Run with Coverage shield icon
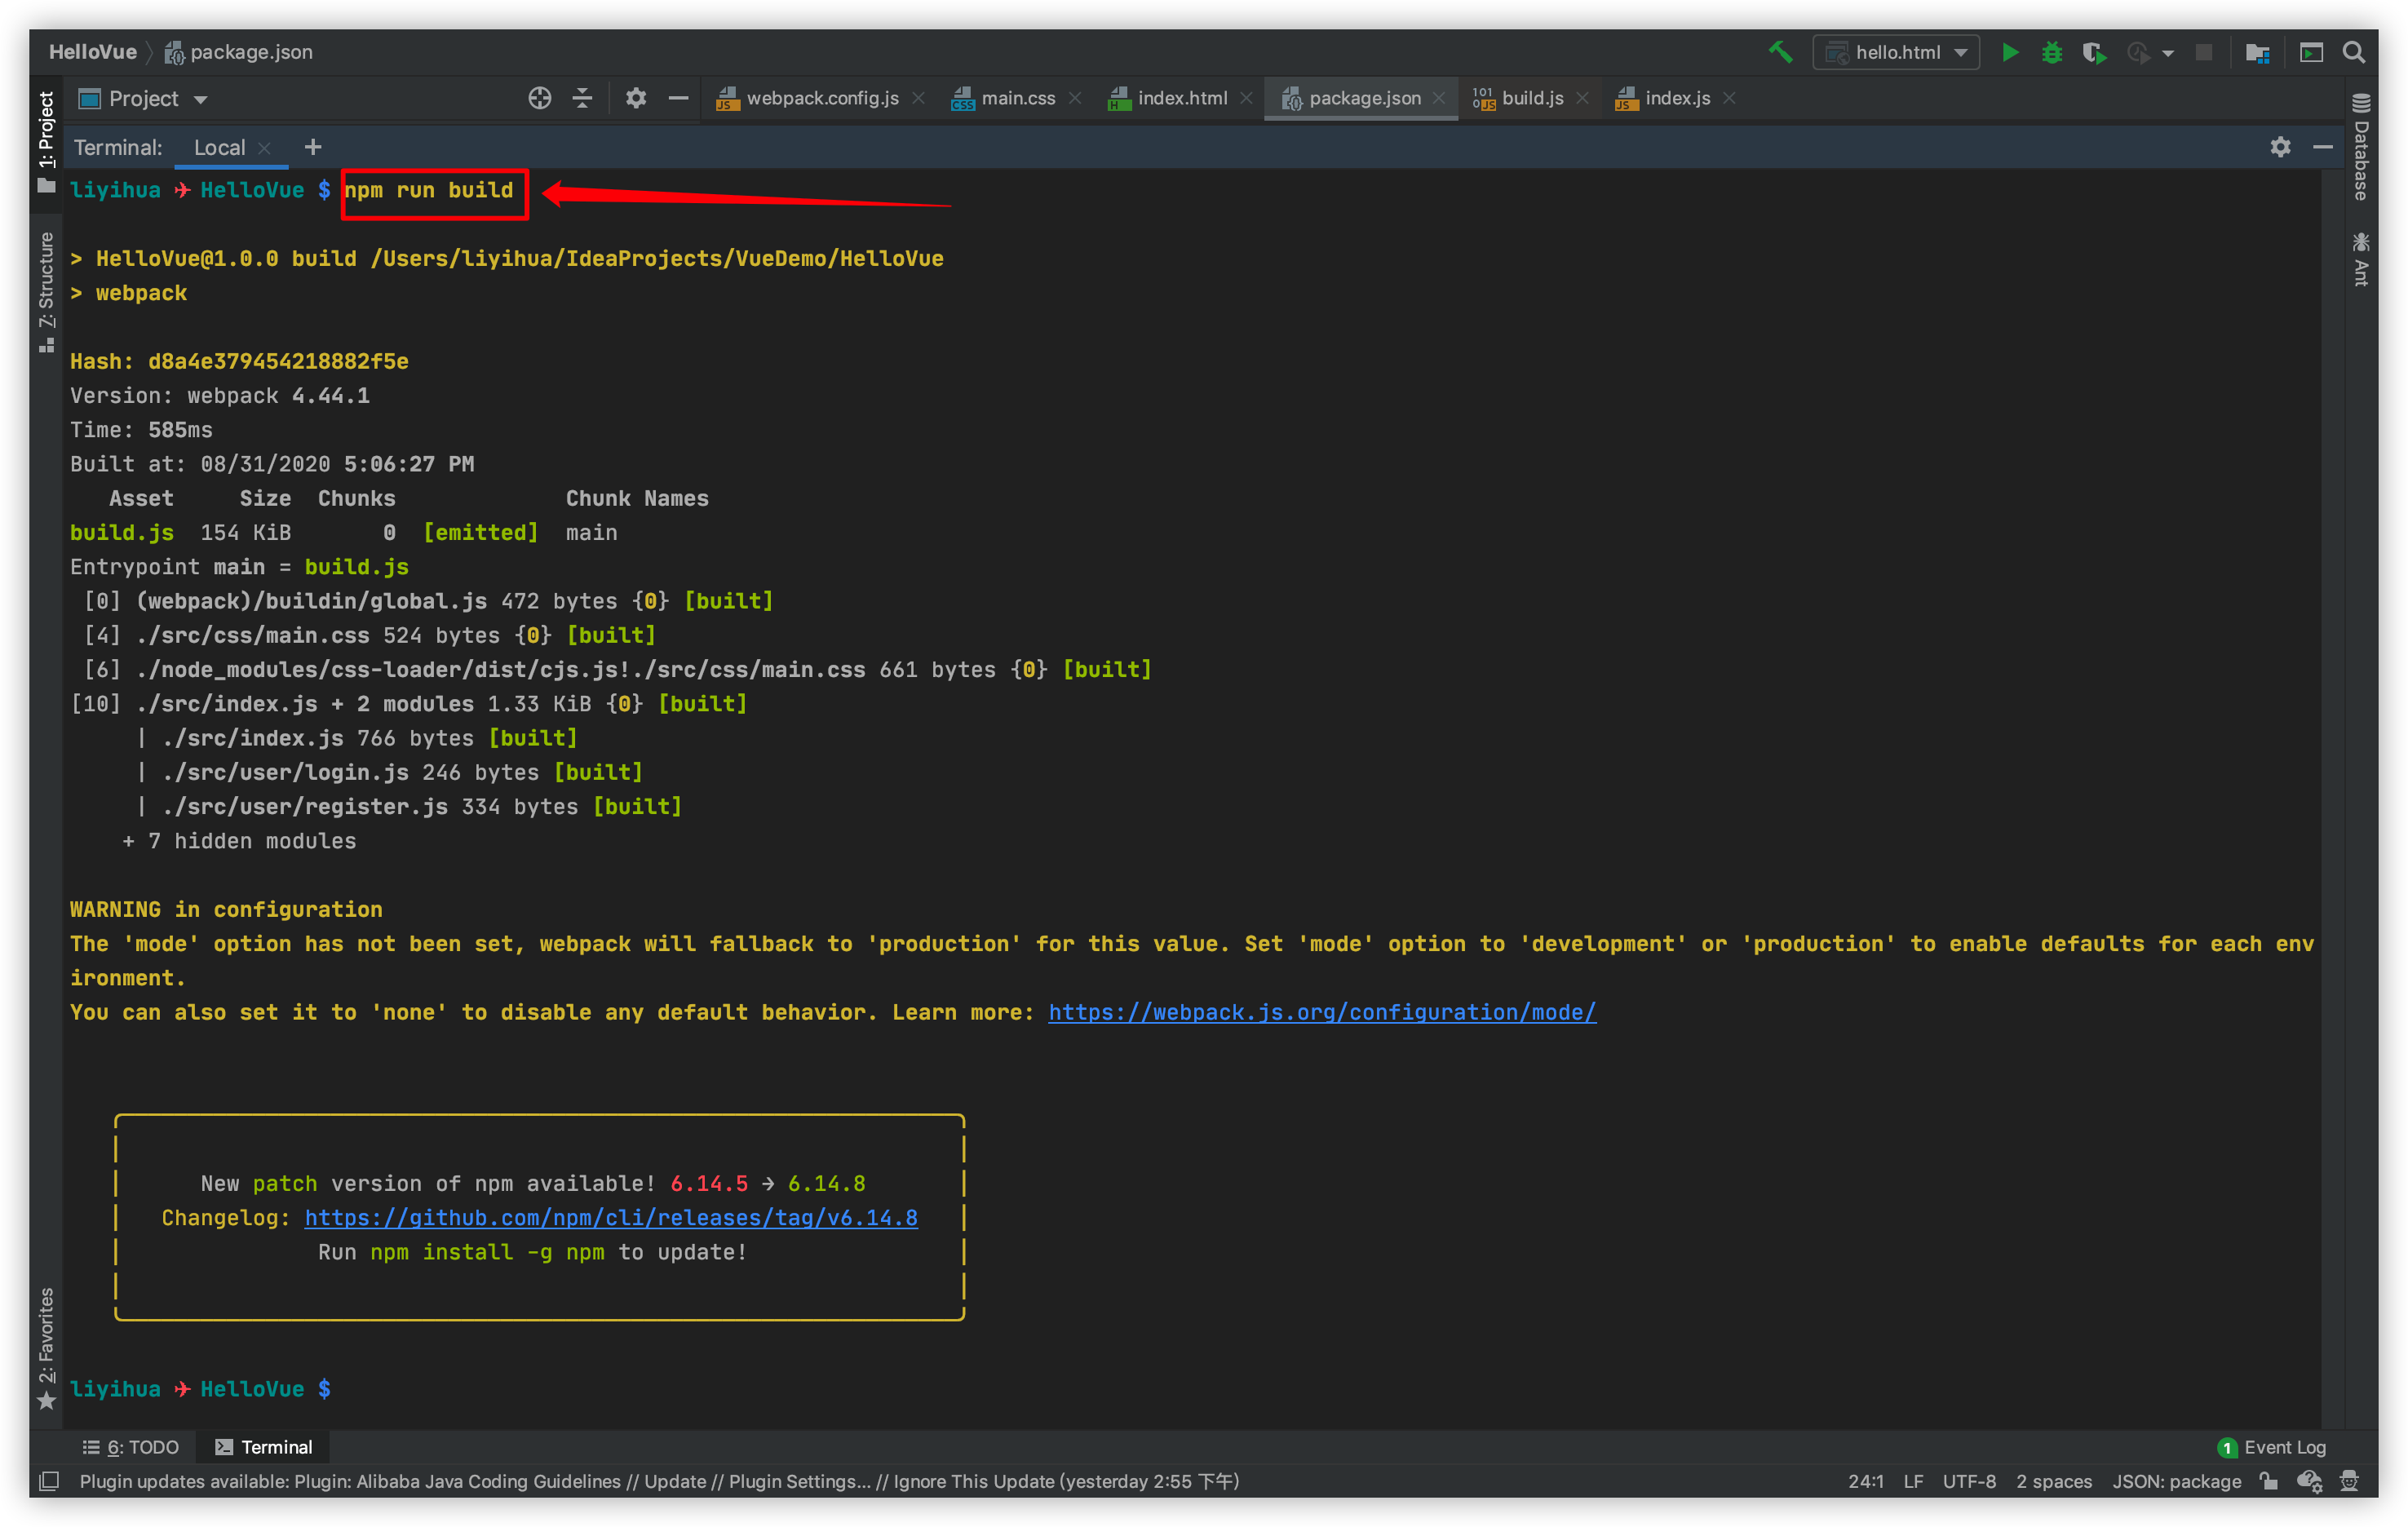 (x=2093, y=53)
